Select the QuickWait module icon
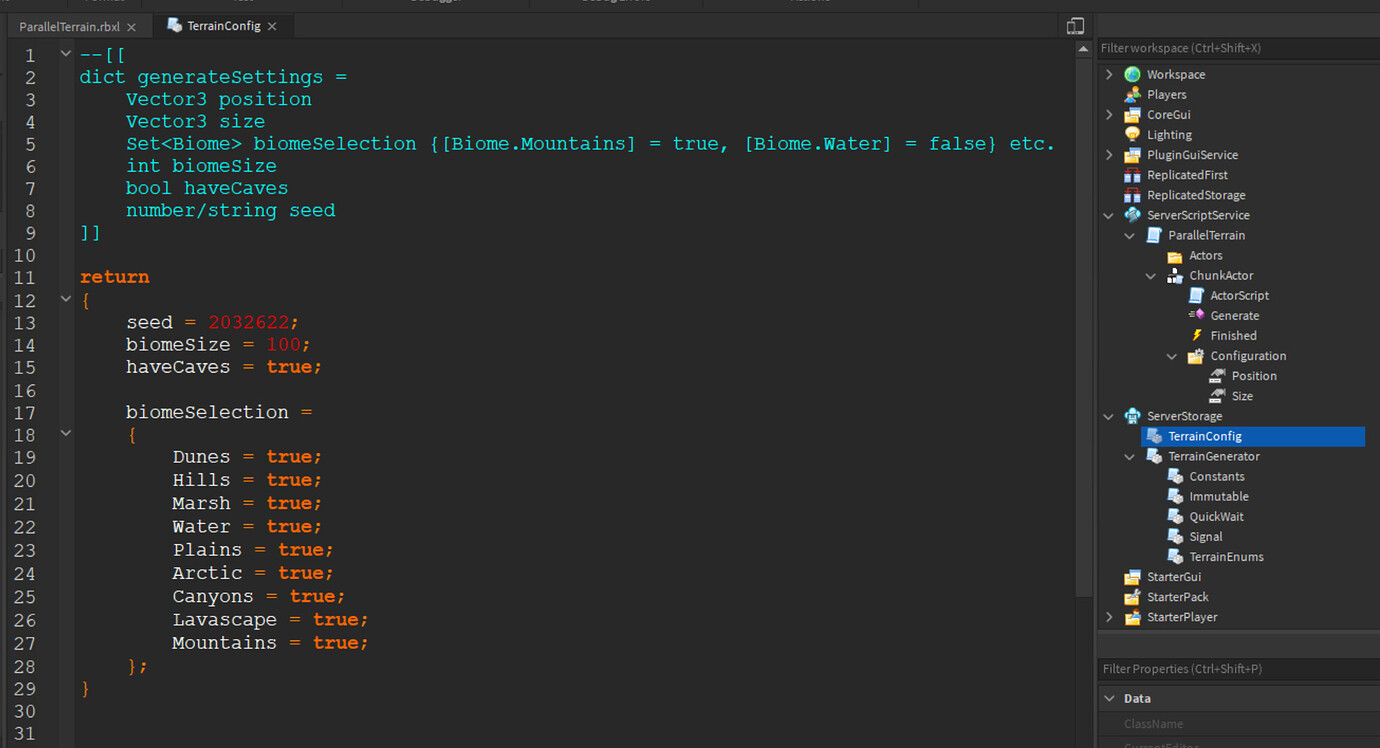This screenshot has width=1380, height=748. pyautogui.click(x=1175, y=517)
